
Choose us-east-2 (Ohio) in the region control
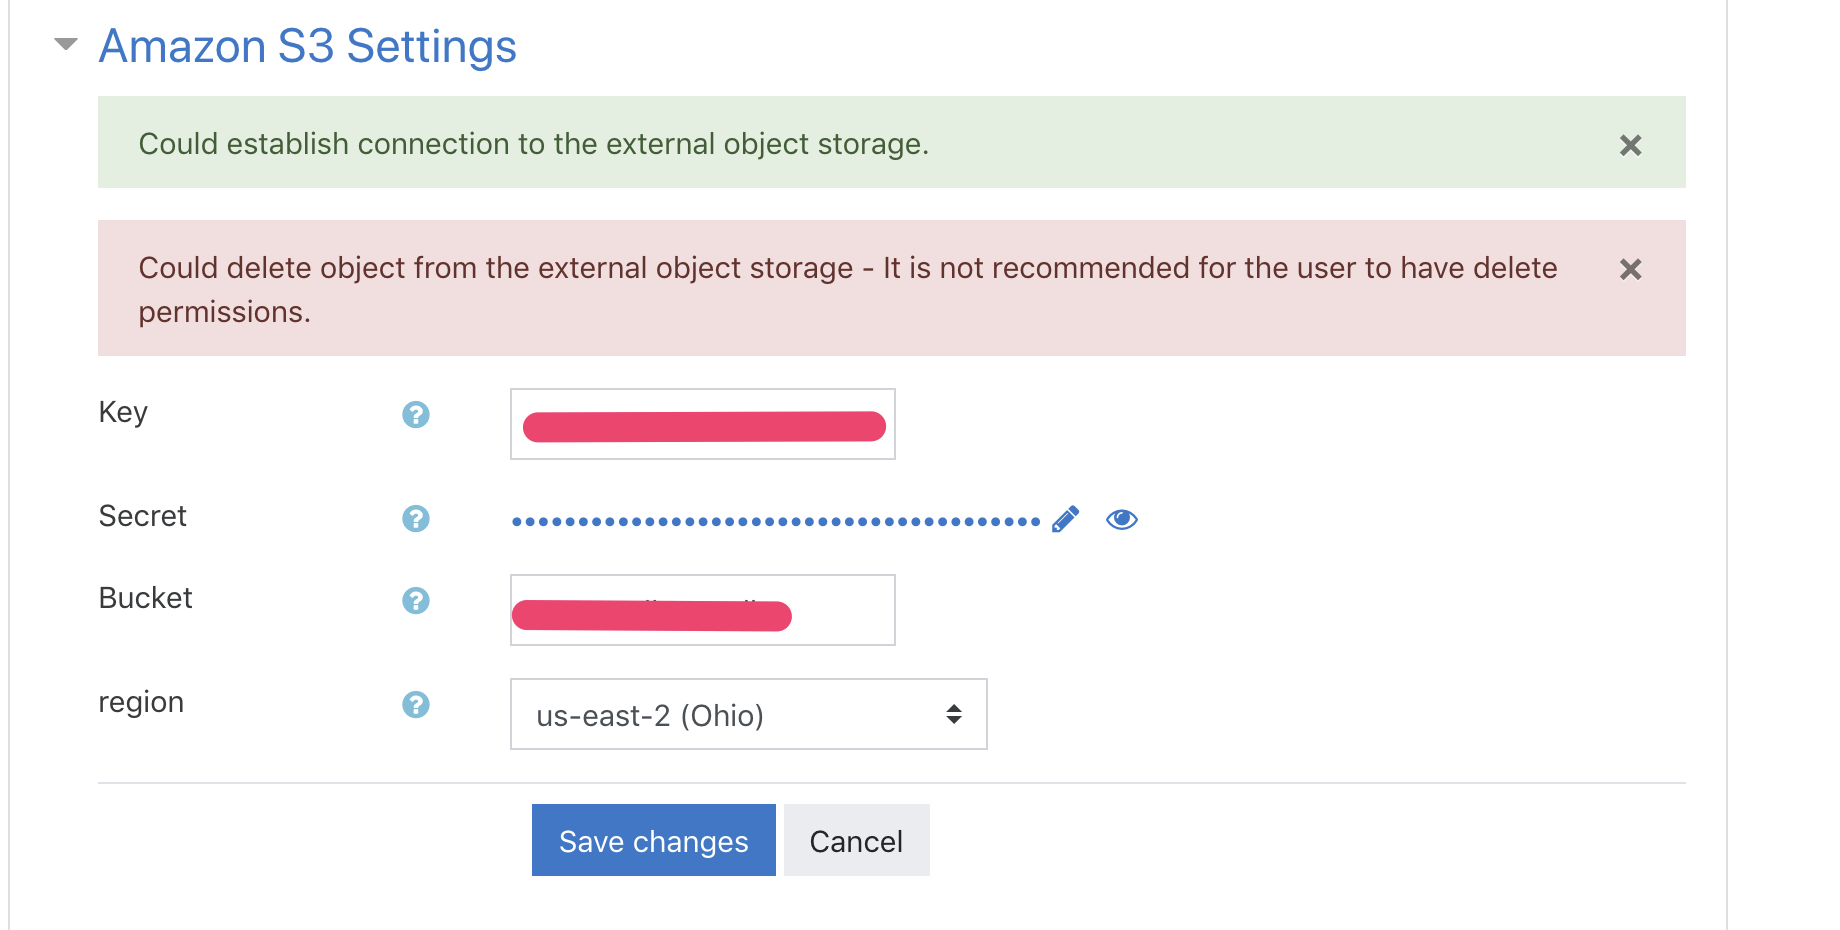coord(748,714)
